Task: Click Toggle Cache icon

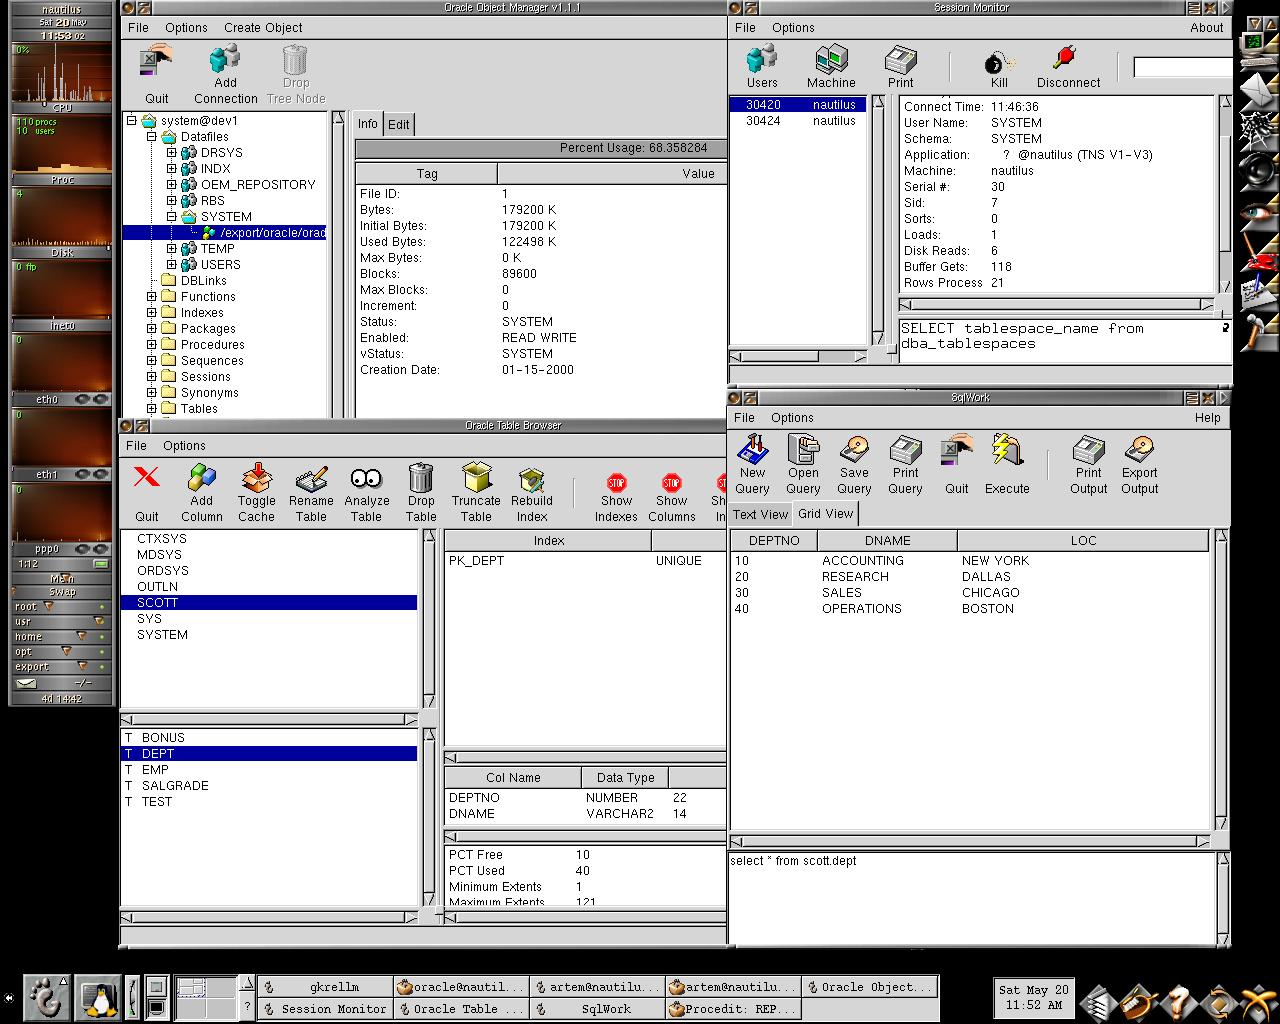Action: tap(256, 478)
